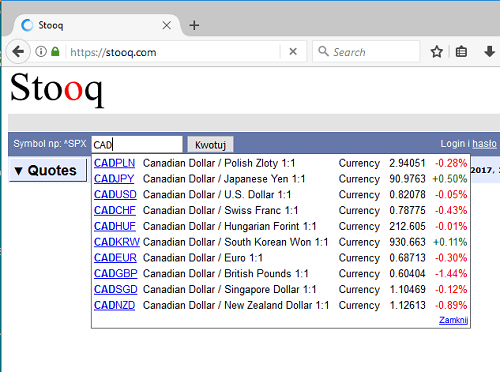The width and height of the screenshot is (500, 372).
Task: Click the green padlock security icon
Action: [55, 52]
